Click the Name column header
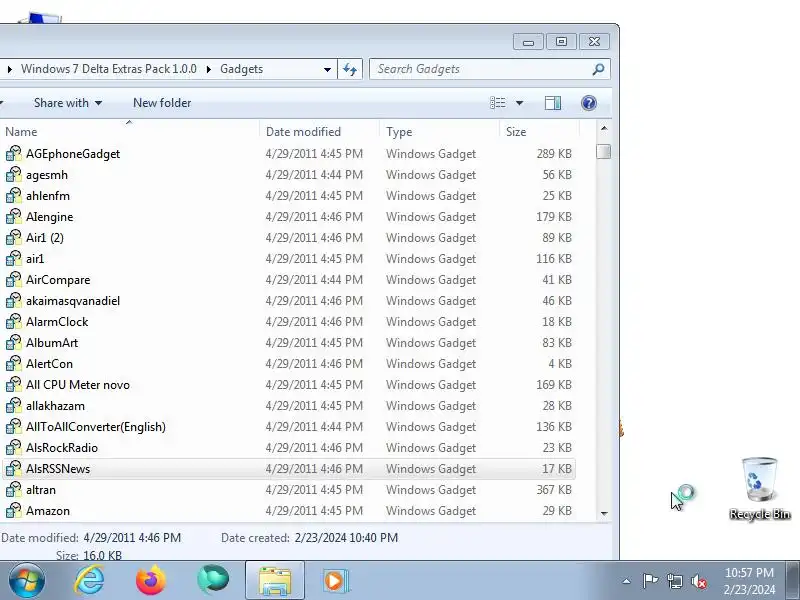This screenshot has height=600, width=800. click(131, 132)
